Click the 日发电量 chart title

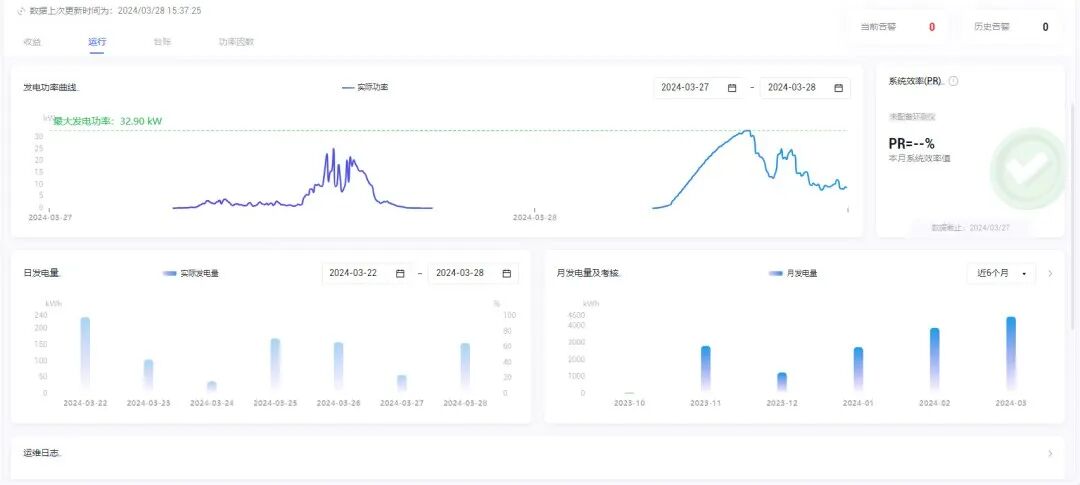43,274
